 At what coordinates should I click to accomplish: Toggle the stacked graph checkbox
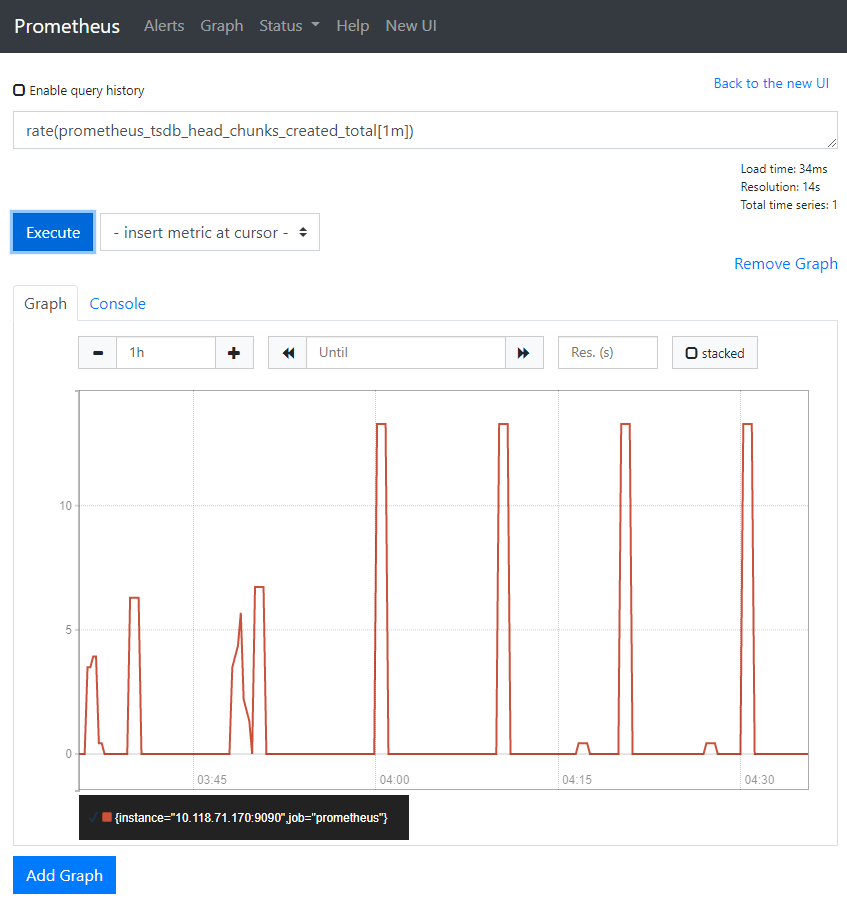[691, 353]
